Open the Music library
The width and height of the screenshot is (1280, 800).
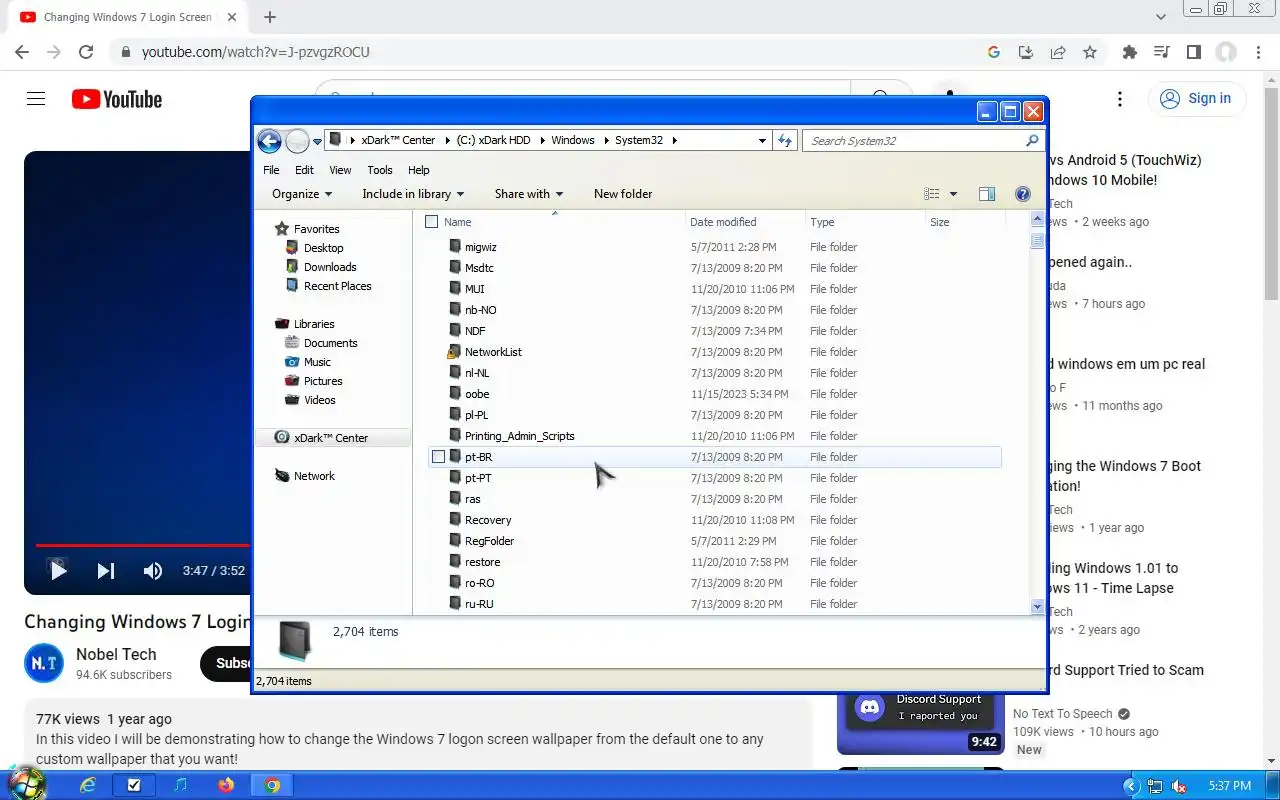pyautogui.click(x=317, y=362)
